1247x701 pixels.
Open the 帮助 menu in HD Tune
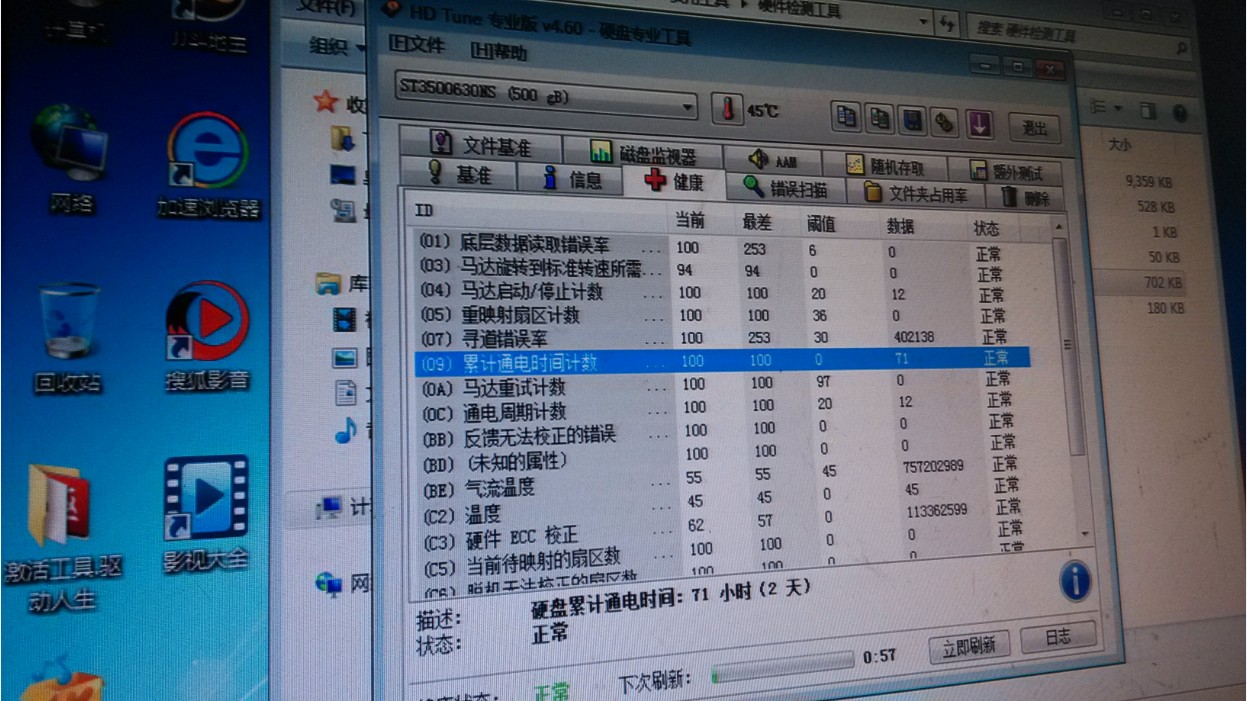pos(497,51)
